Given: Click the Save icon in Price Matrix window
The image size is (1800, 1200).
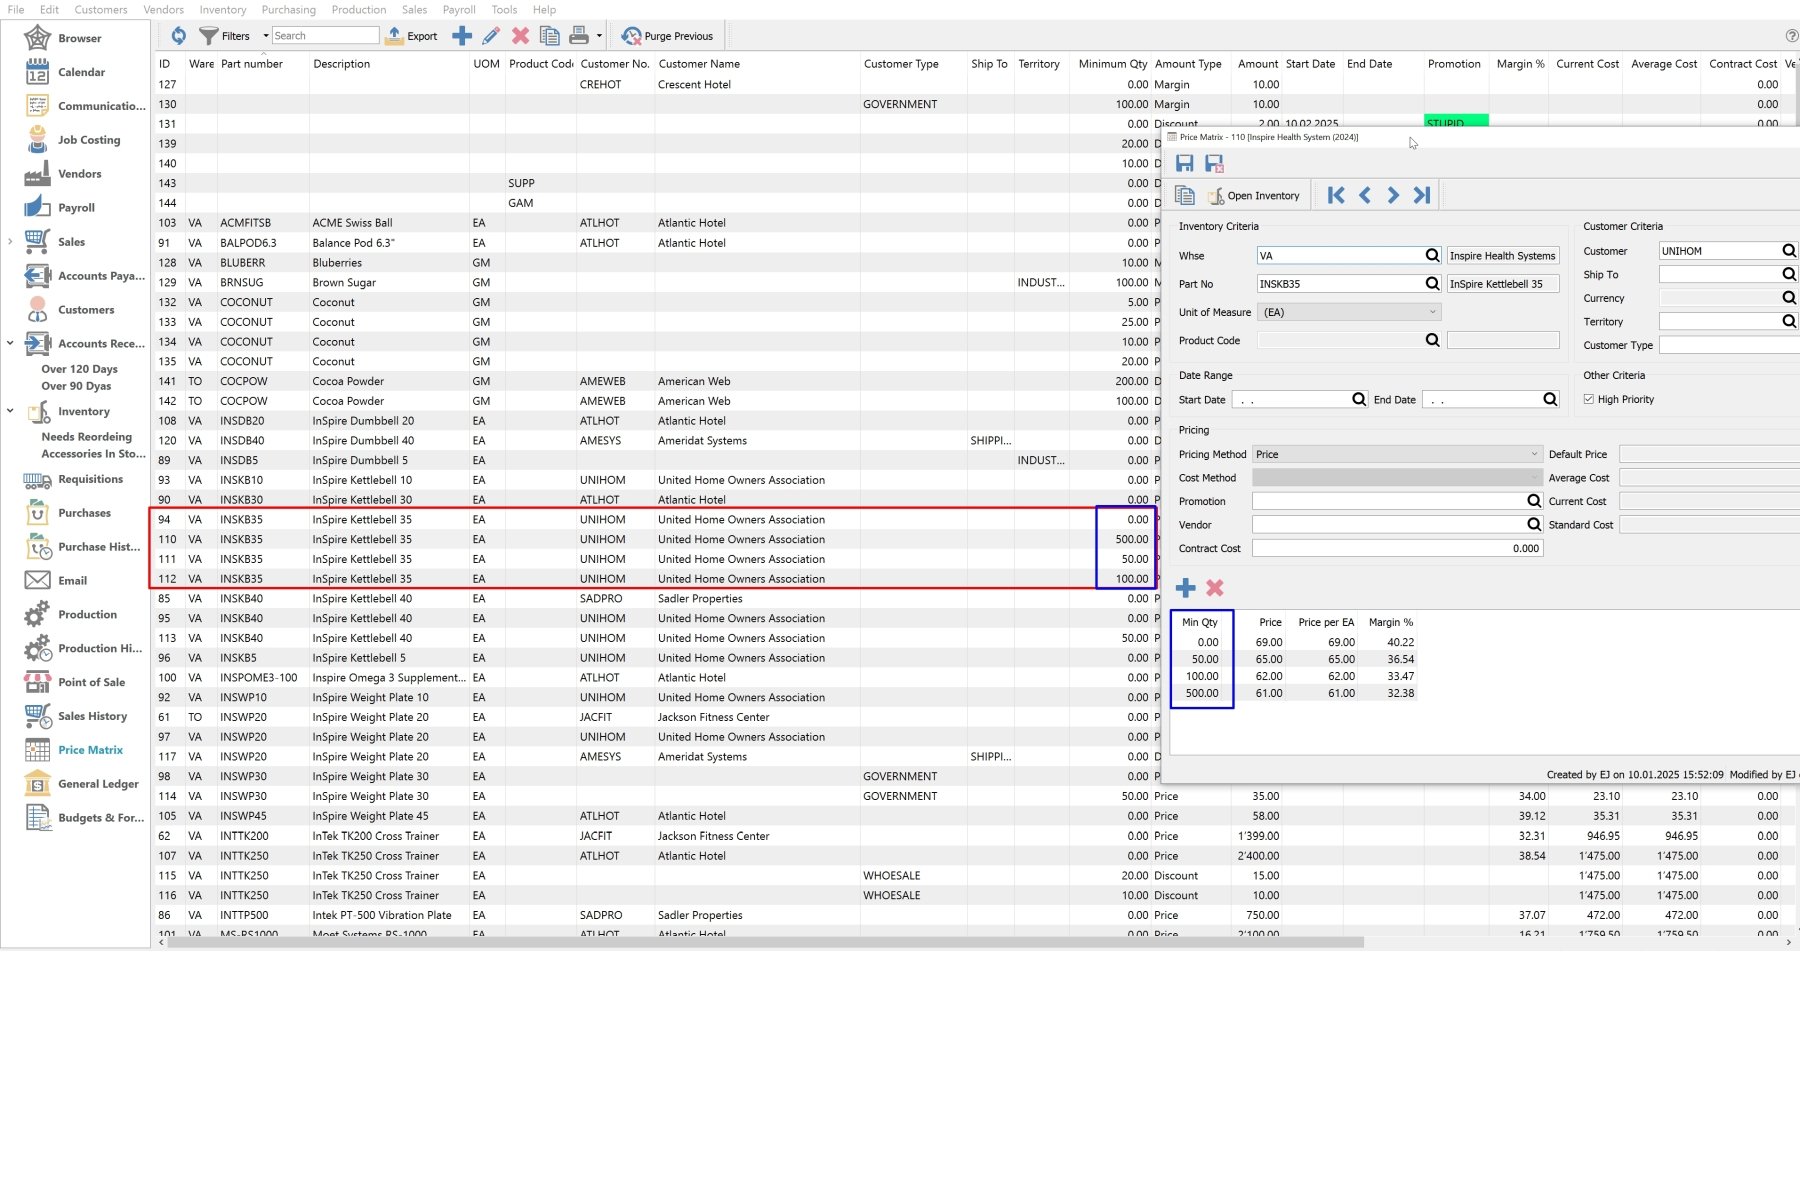Looking at the screenshot, I should tap(1185, 163).
